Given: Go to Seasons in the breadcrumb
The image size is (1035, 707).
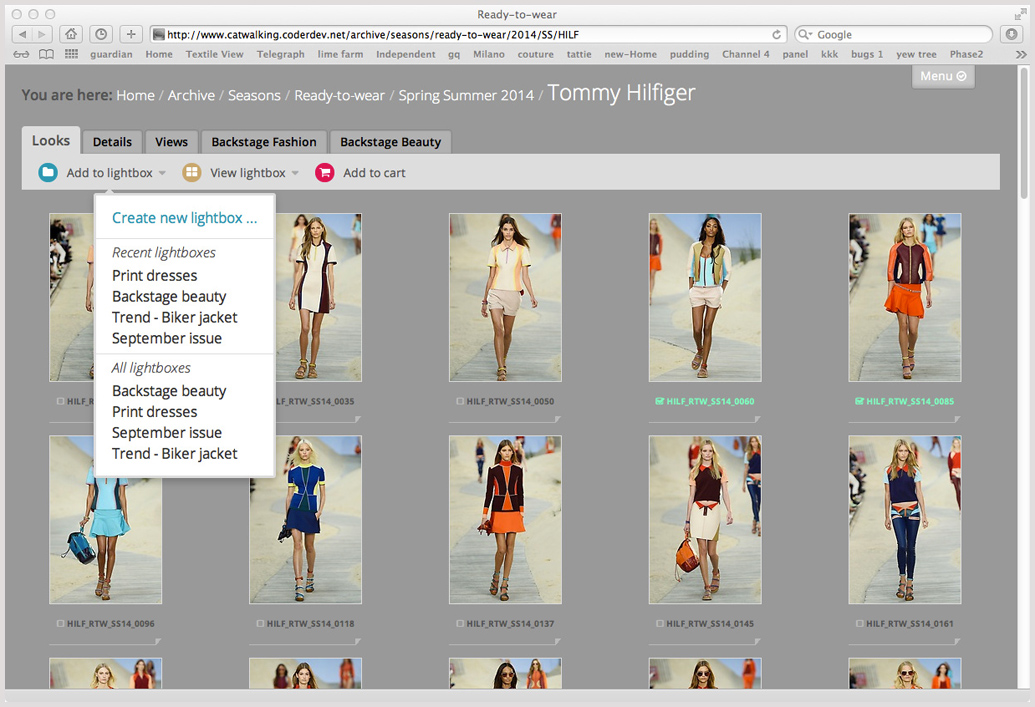Looking at the screenshot, I should (254, 96).
